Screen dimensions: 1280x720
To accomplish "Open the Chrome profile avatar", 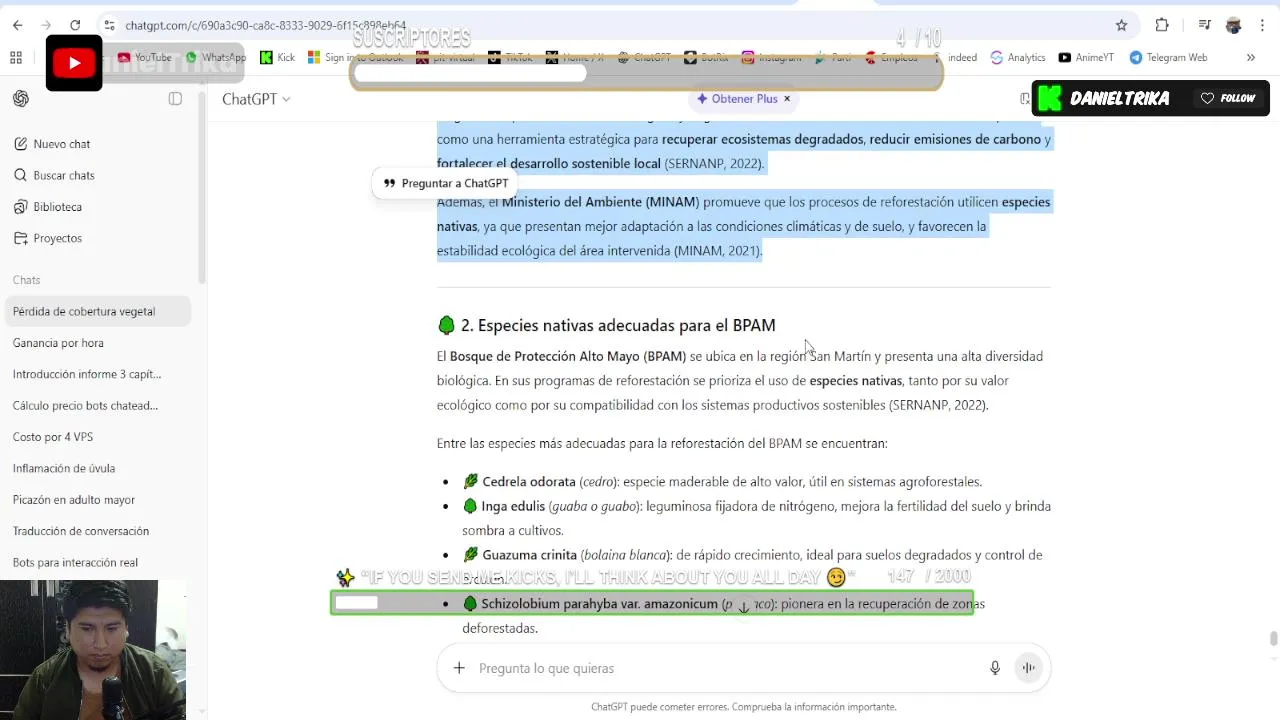I will [1233, 25].
